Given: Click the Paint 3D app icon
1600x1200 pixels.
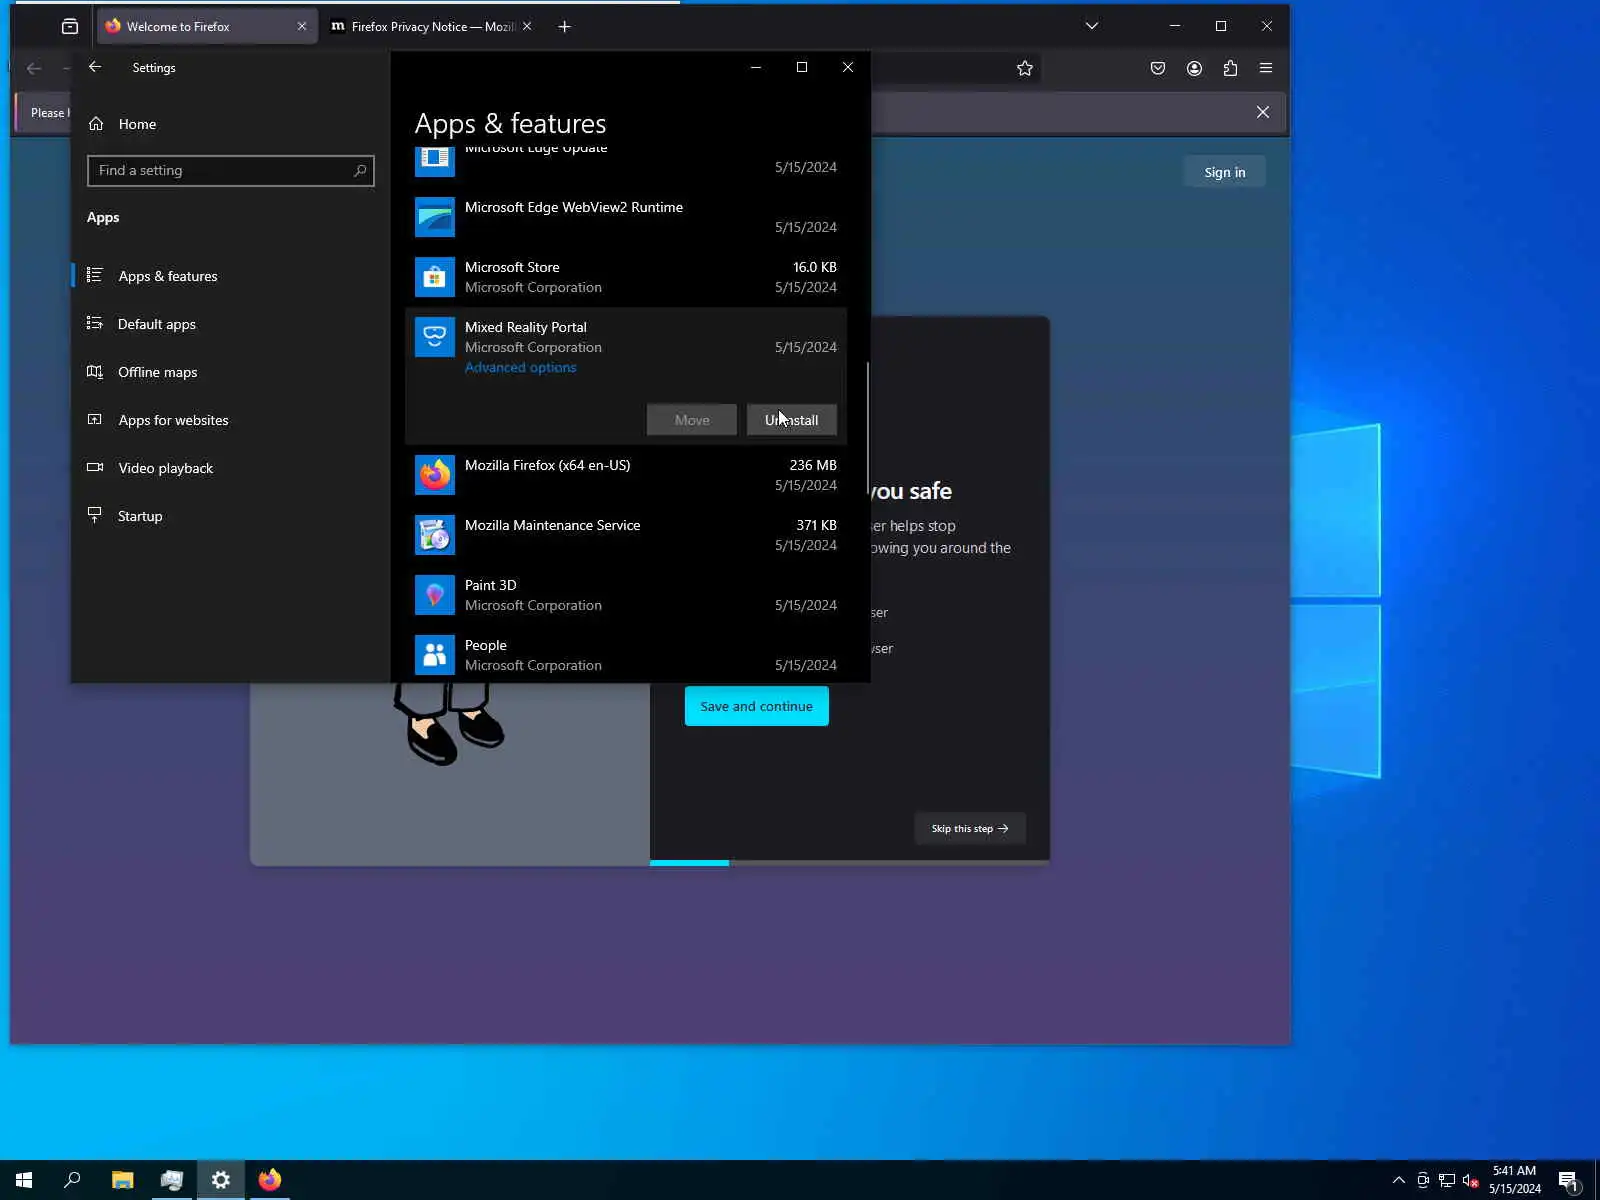Looking at the screenshot, I should pyautogui.click(x=435, y=595).
